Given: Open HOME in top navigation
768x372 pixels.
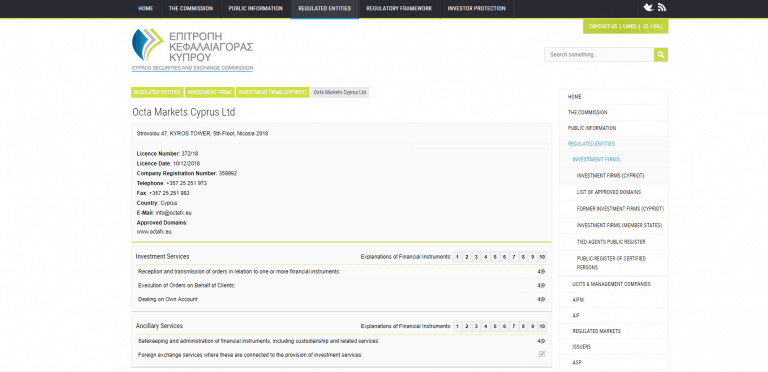Looking at the screenshot, I should coord(145,9).
